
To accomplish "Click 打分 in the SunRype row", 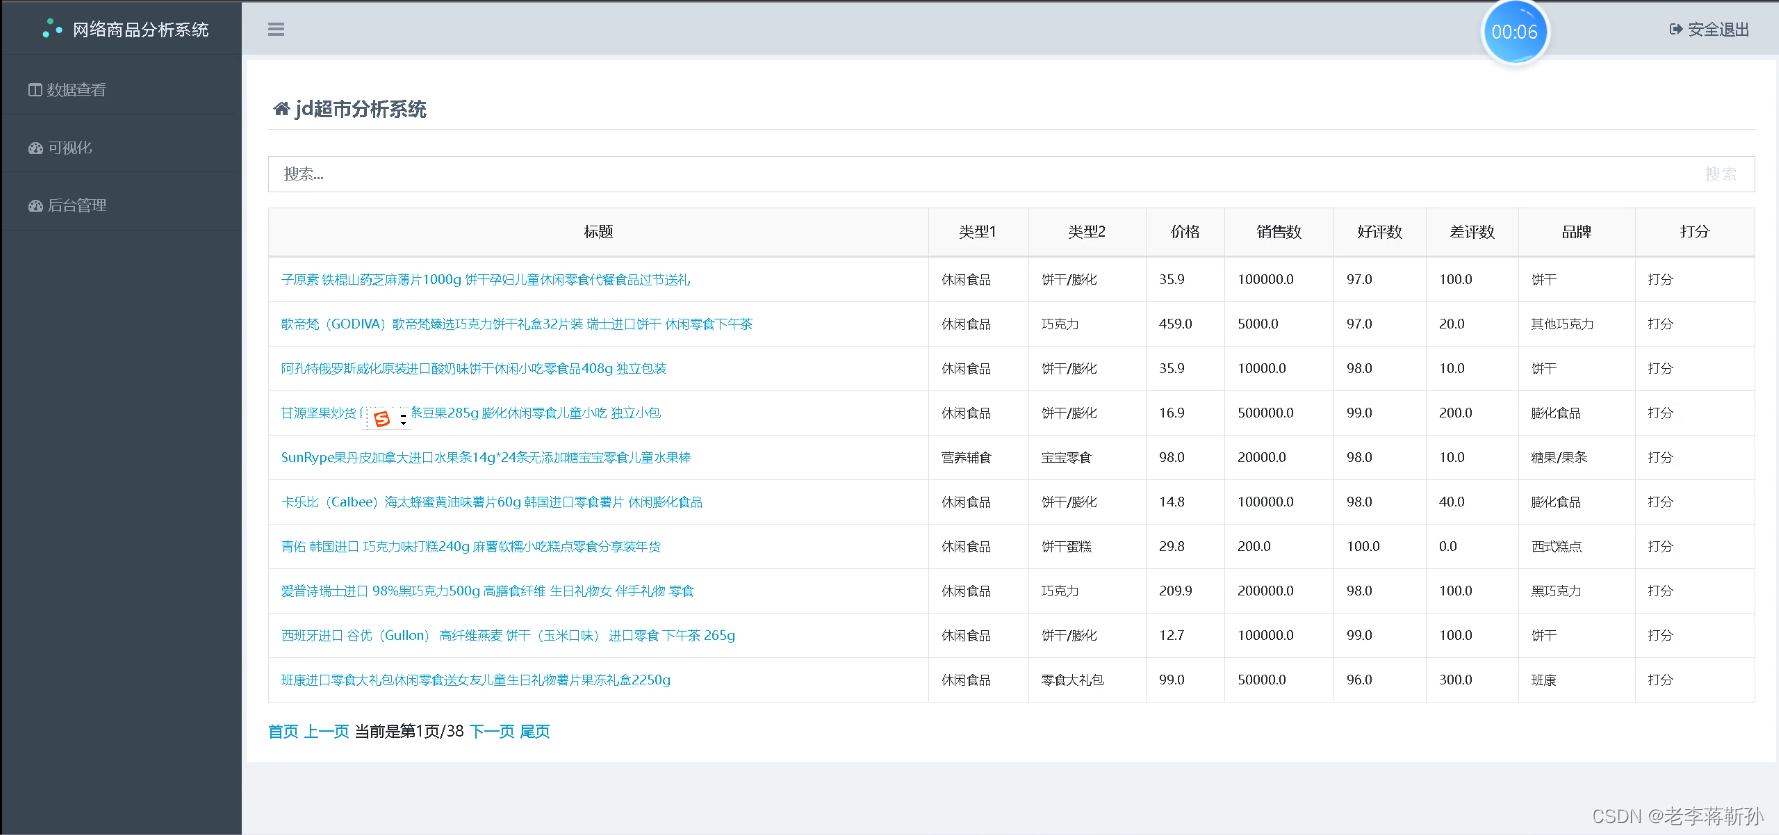I will tap(1660, 458).
